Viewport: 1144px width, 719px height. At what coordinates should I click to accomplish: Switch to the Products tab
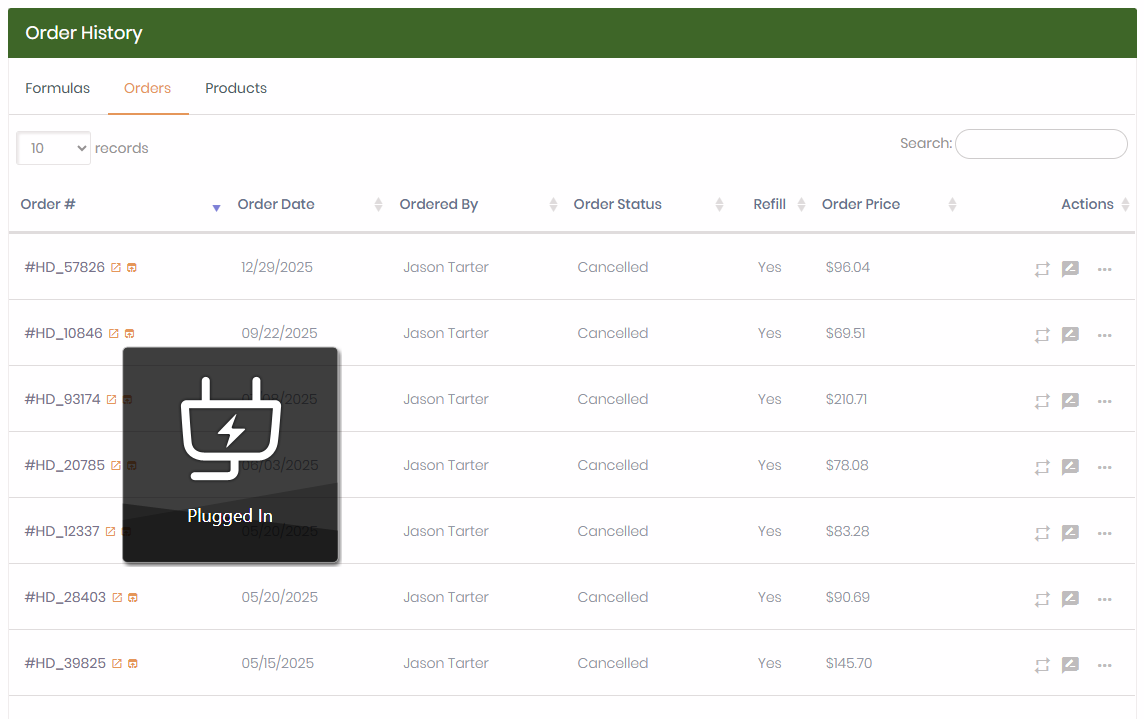(236, 88)
